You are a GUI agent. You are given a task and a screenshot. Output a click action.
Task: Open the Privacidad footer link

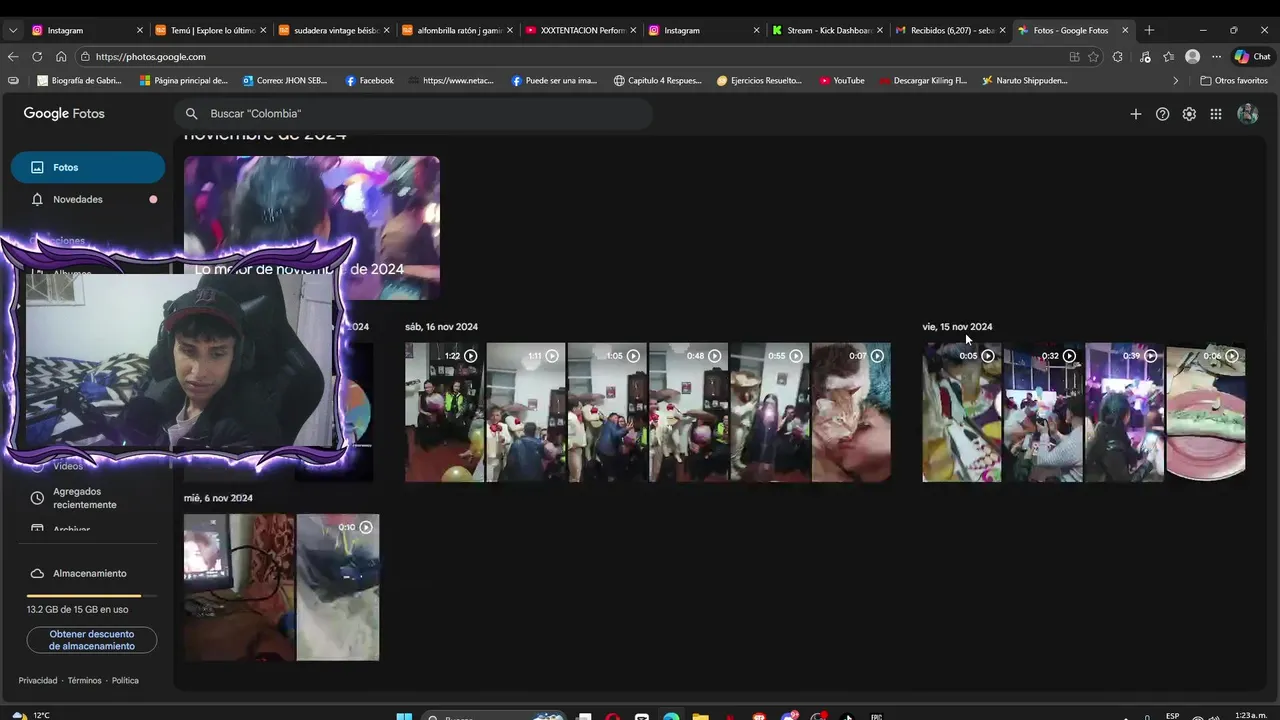coord(38,680)
